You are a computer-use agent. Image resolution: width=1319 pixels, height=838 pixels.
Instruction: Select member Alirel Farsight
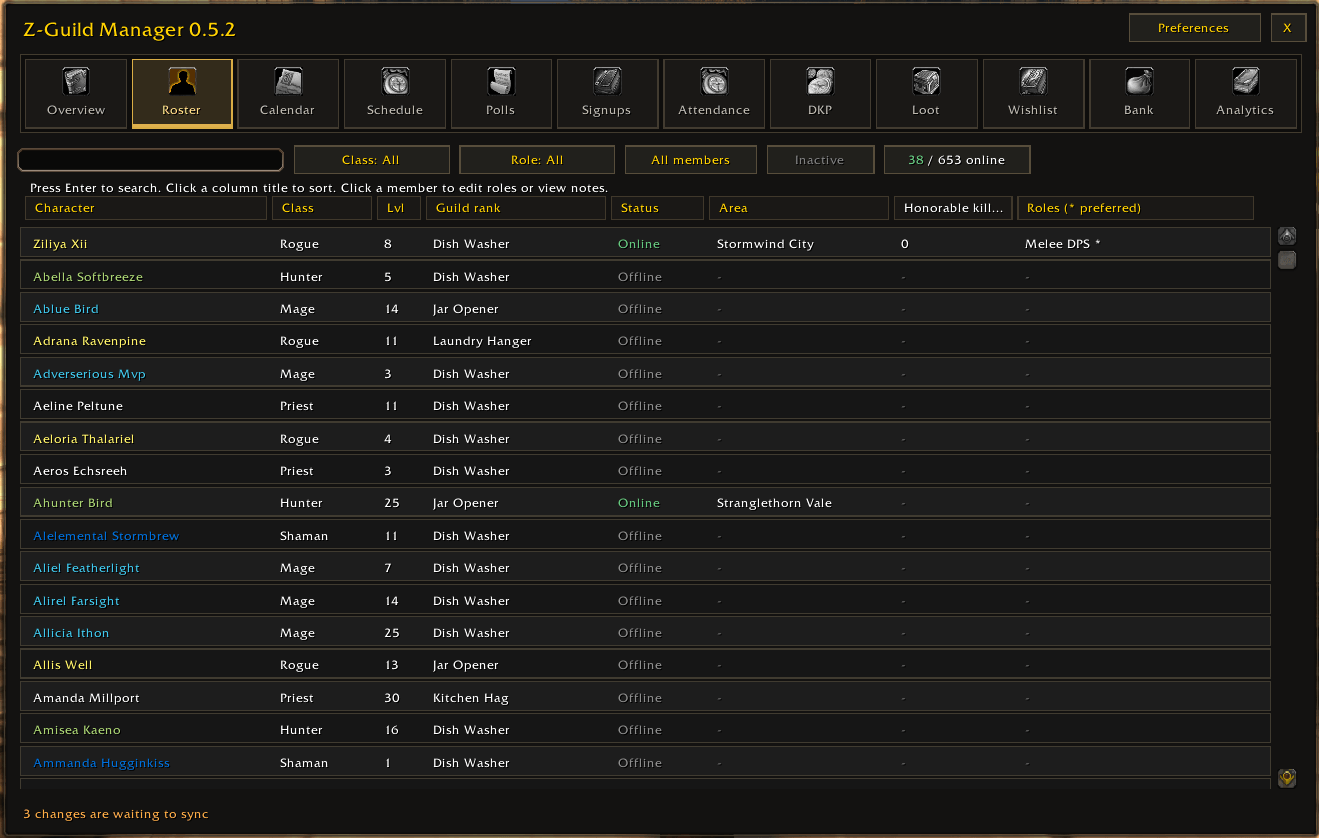[645, 601]
